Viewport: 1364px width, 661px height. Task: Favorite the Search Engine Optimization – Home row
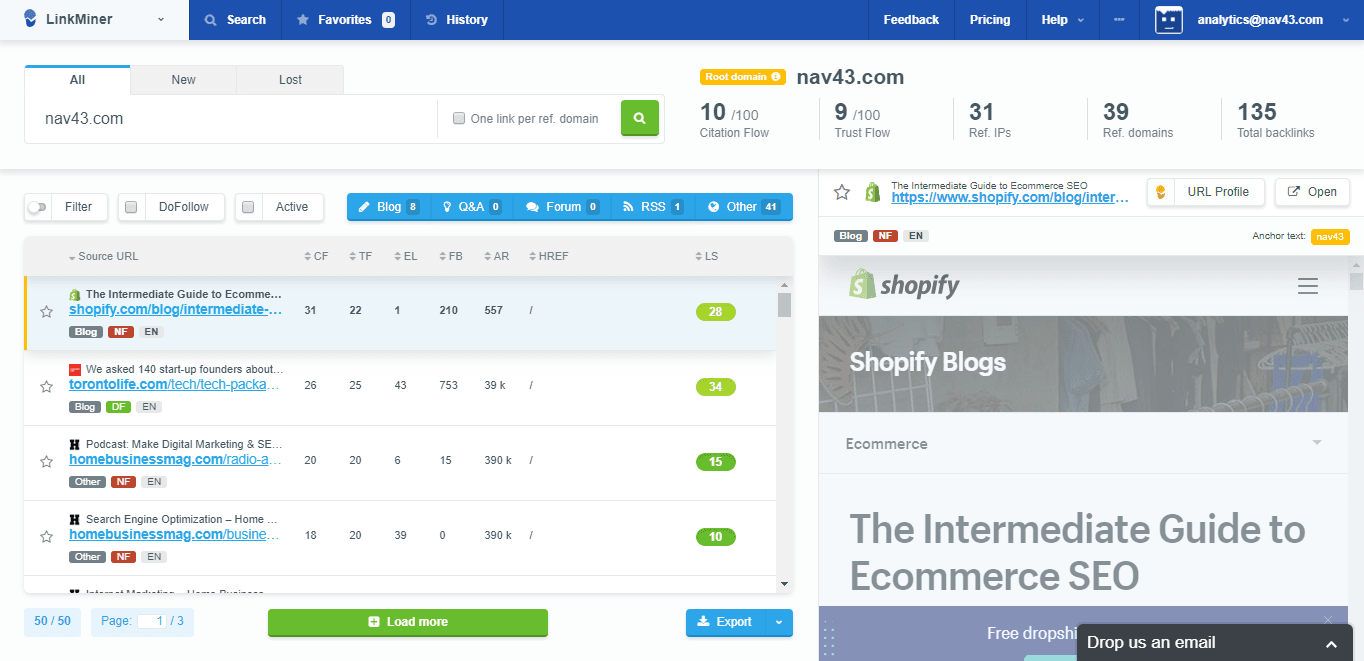(x=46, y=537)
